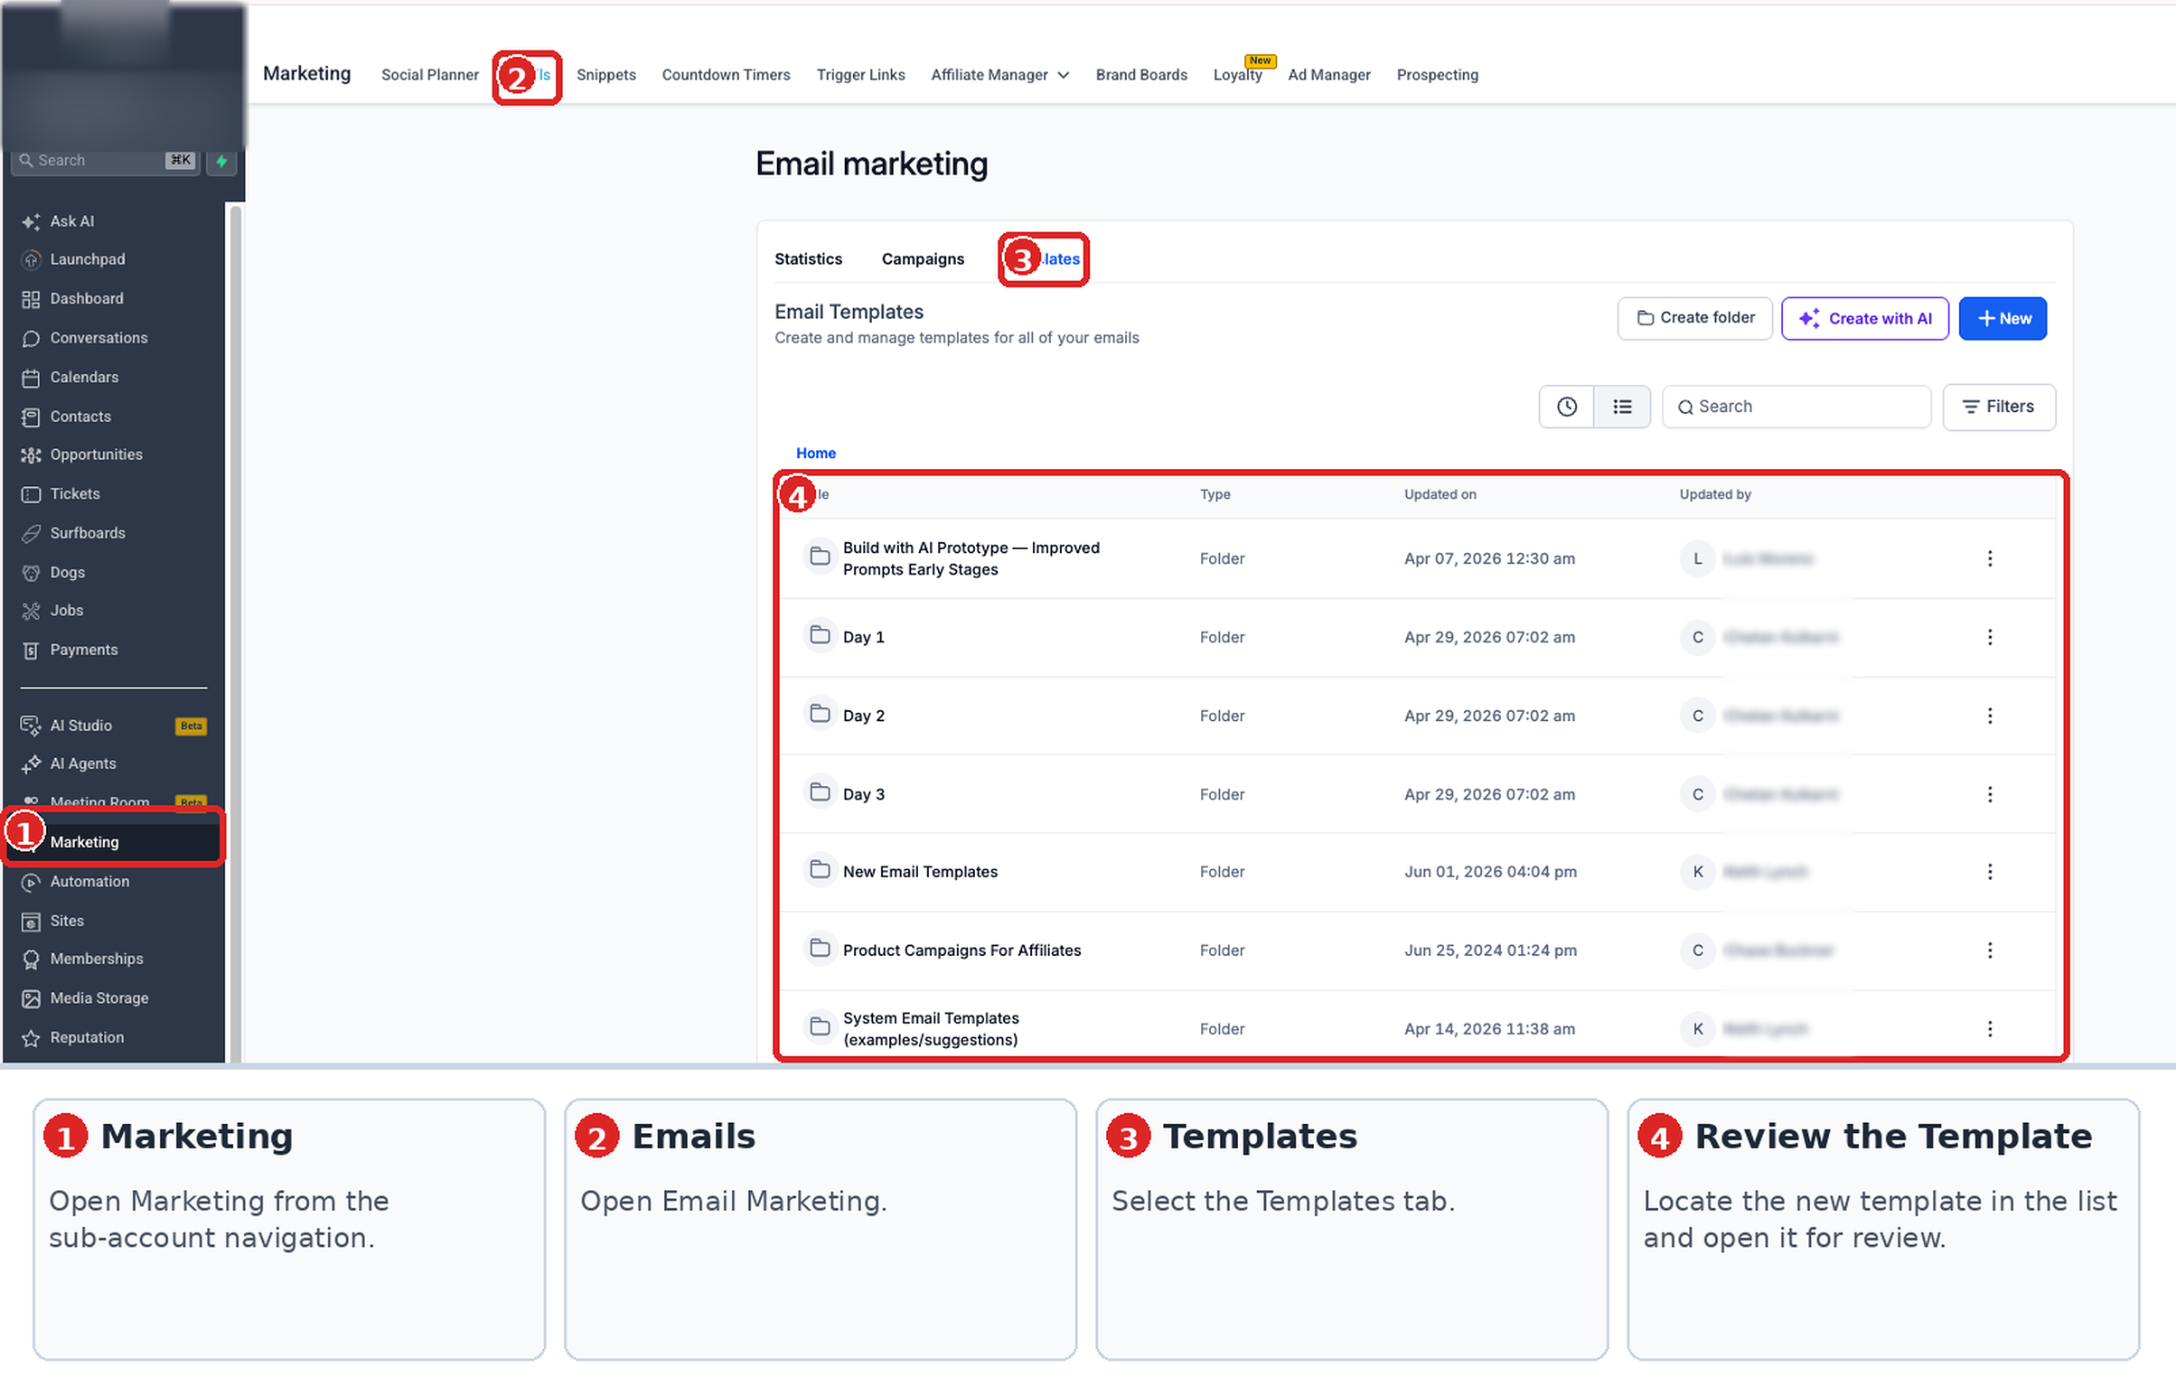
Task: Click the Updated by column header
Action: (1715, 494)
